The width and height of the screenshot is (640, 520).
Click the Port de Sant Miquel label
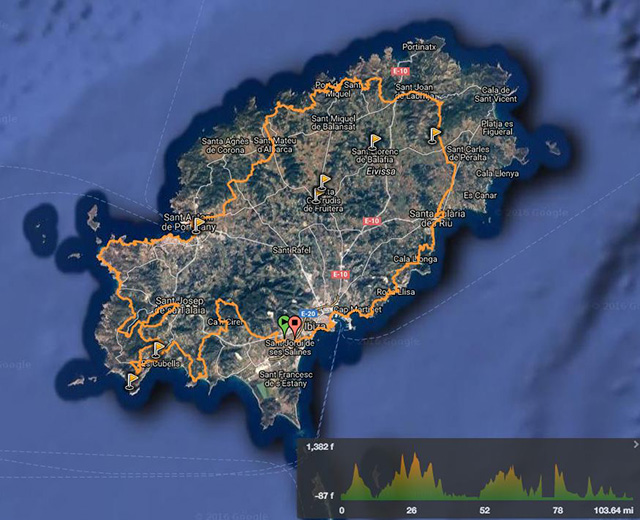tap(338, 89)
